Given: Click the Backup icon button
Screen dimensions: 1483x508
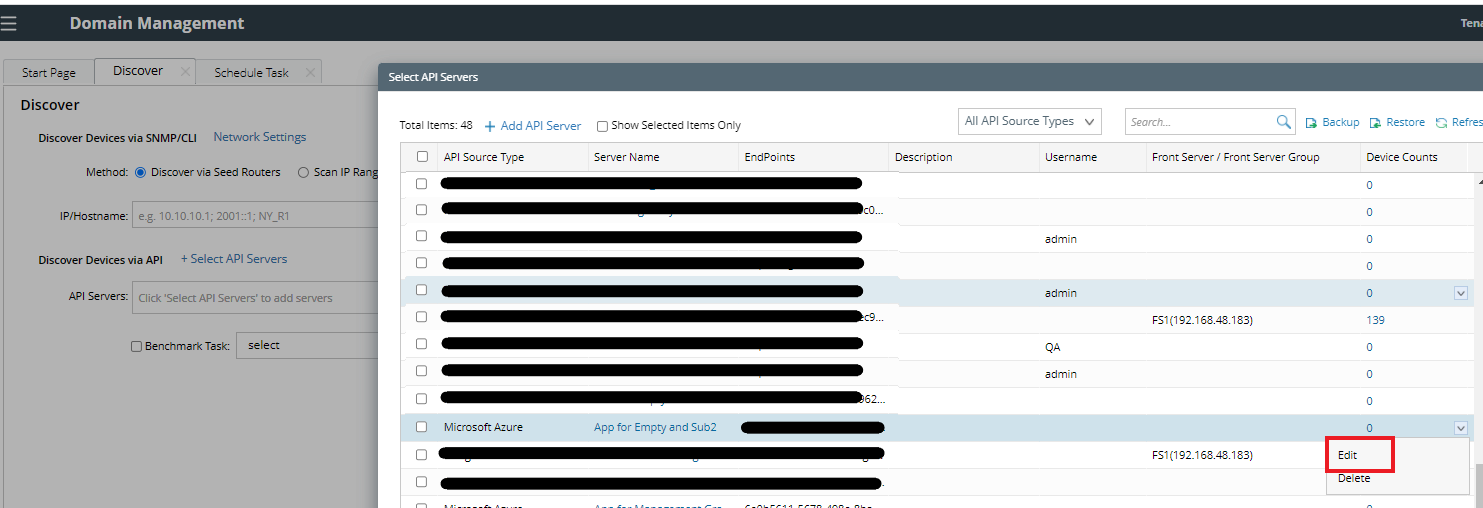Looking at the screenshot, I should click(x=1333, y=122).
